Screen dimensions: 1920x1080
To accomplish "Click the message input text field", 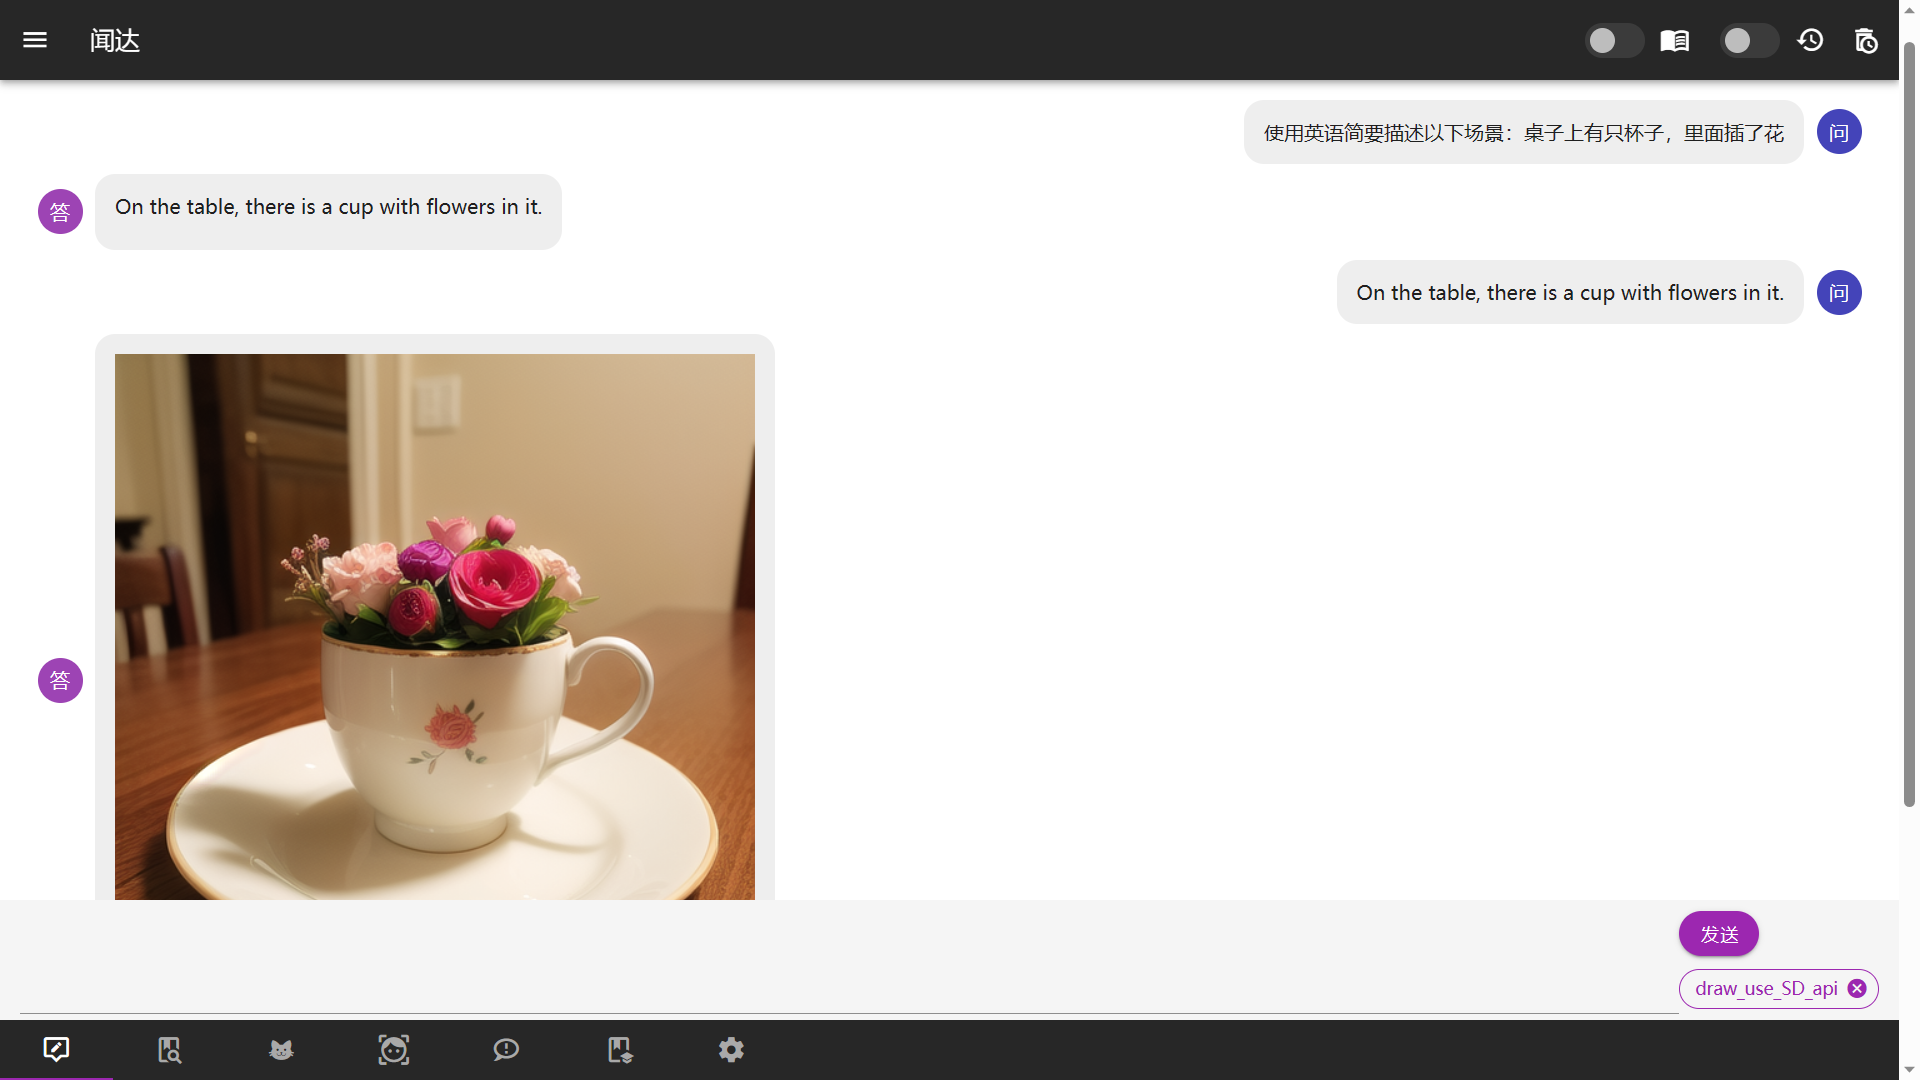I will pyautogui.click(x=840, y=958).
